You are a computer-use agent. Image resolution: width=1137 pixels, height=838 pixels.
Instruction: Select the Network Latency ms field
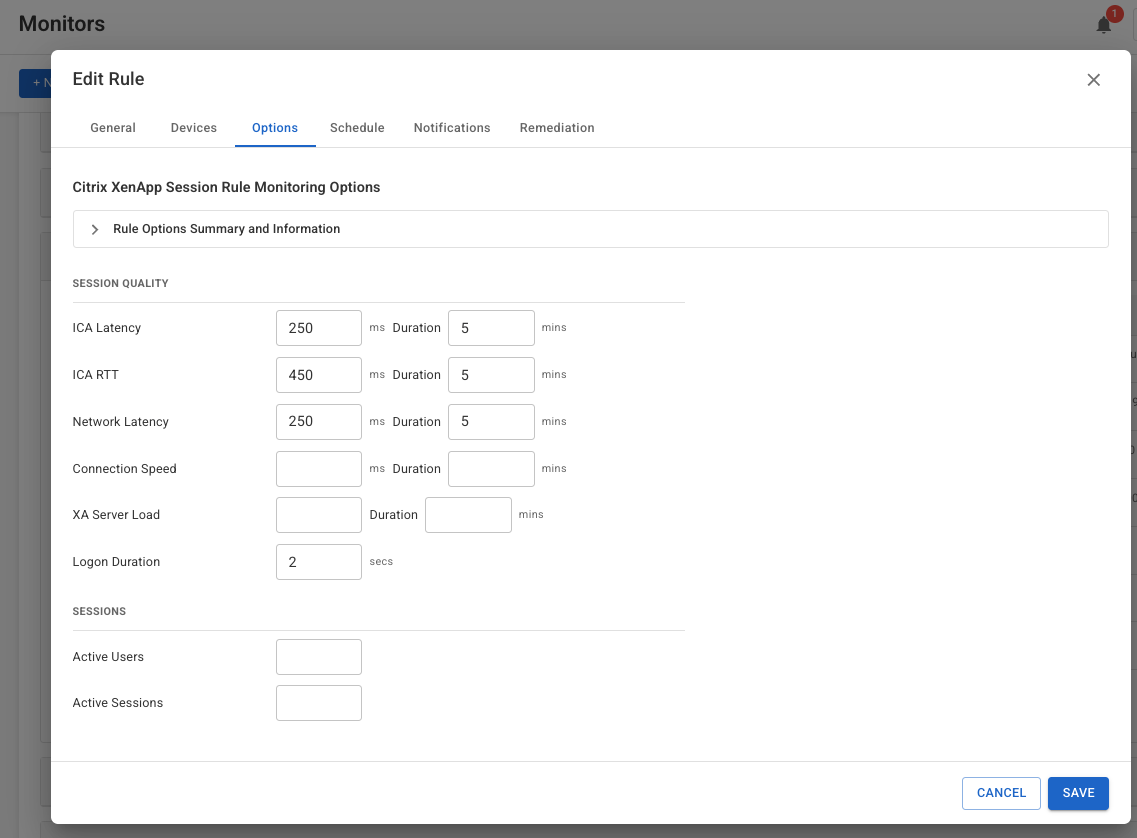click(x=319, y=422)
